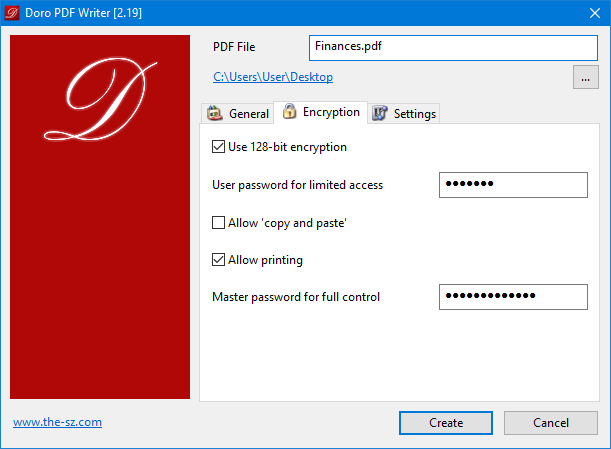Switch to the General tab

(x=238, y=113)
